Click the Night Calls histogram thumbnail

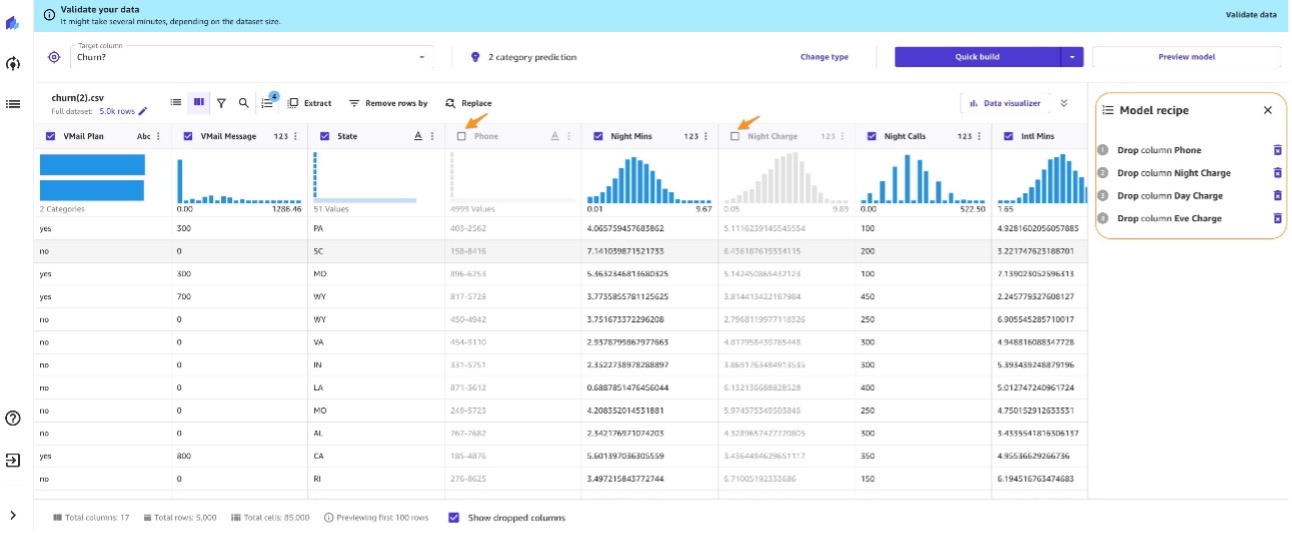pos(922,177)
